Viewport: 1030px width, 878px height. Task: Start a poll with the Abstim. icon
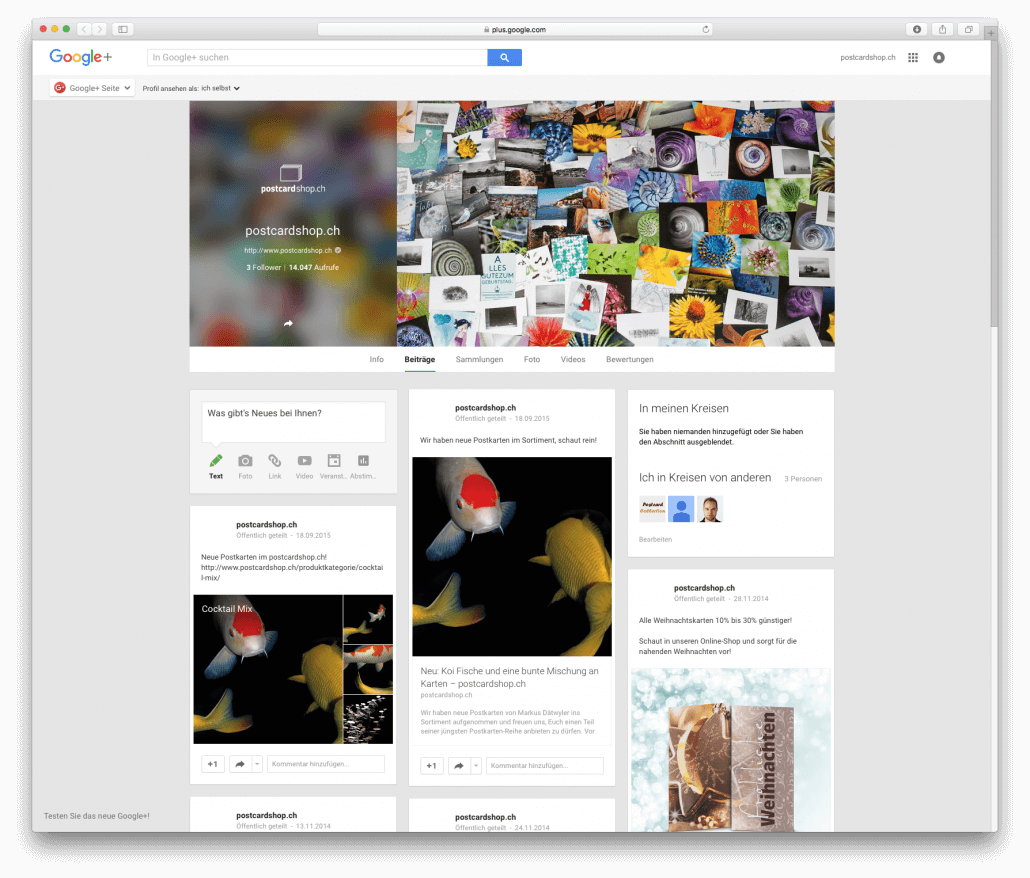363,460
